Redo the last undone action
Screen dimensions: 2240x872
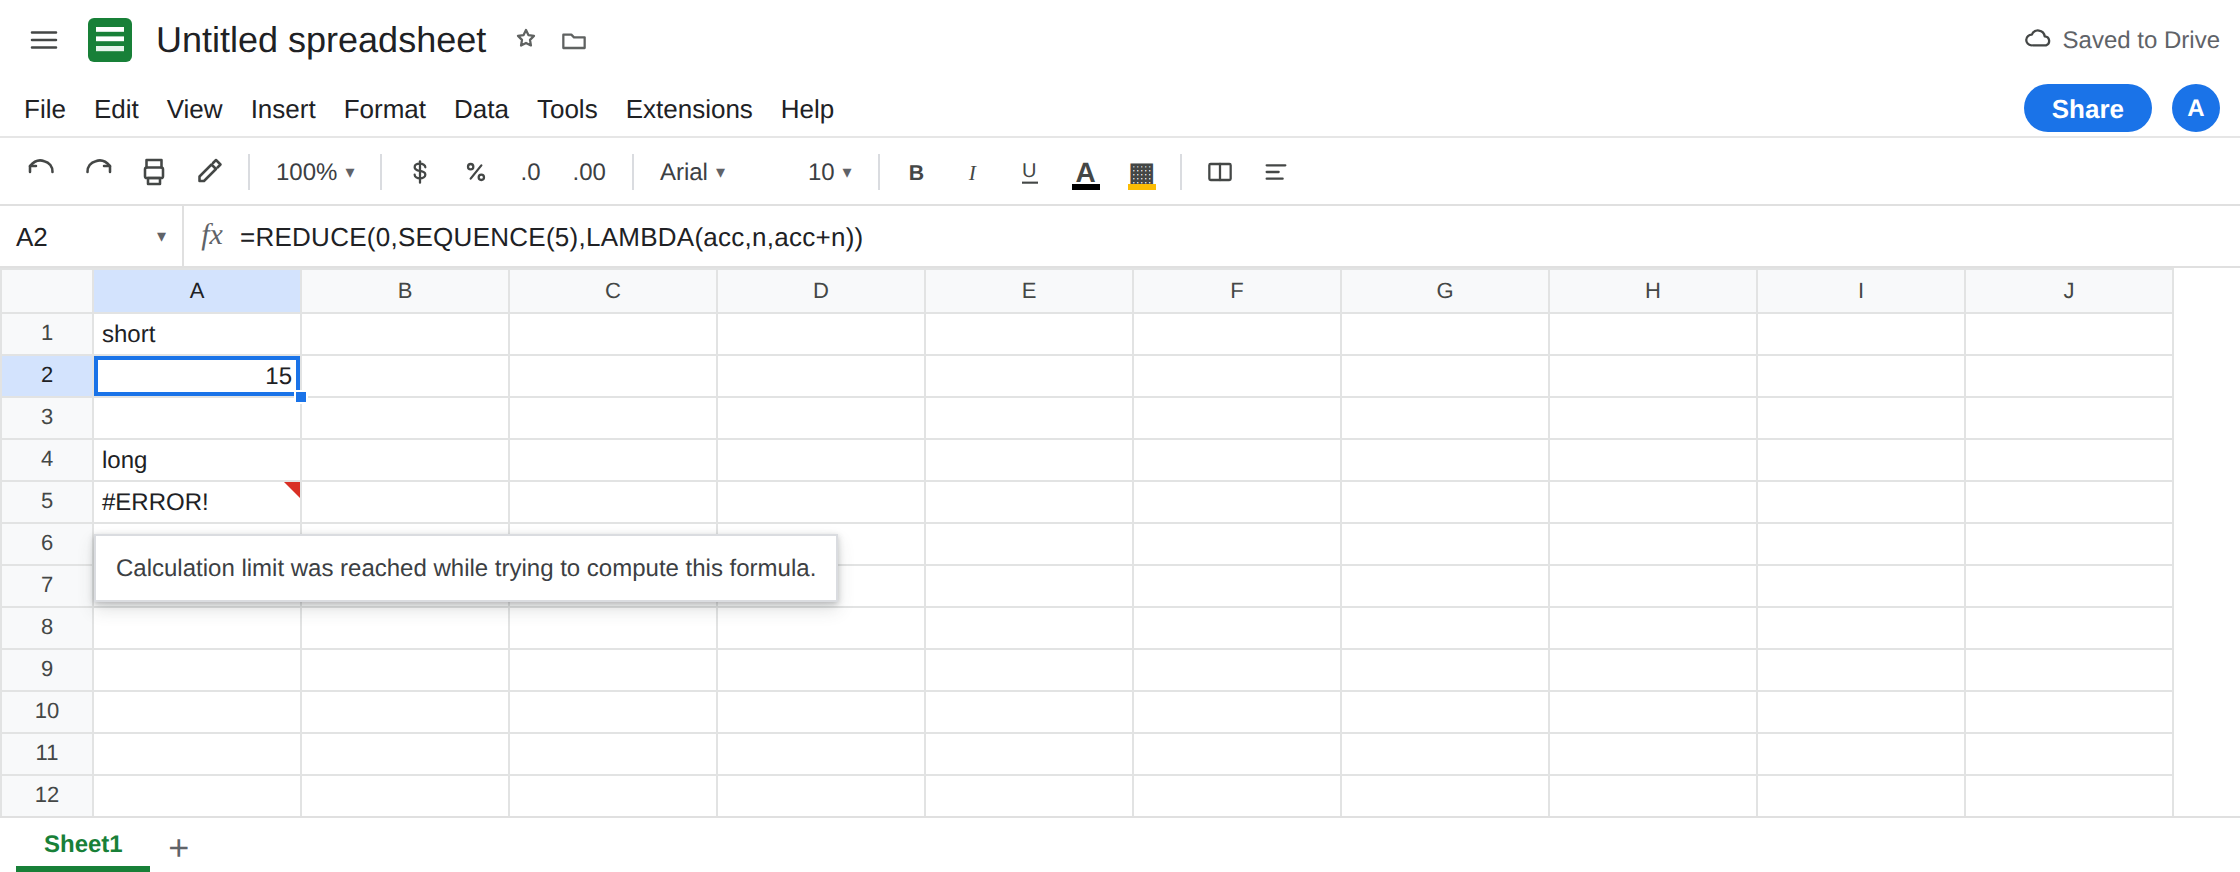coord(98,172)
